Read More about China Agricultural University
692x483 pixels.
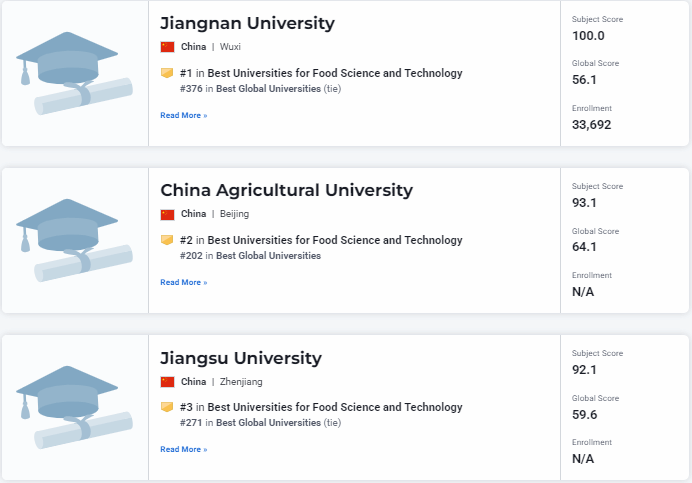click(x=184, y=283)
